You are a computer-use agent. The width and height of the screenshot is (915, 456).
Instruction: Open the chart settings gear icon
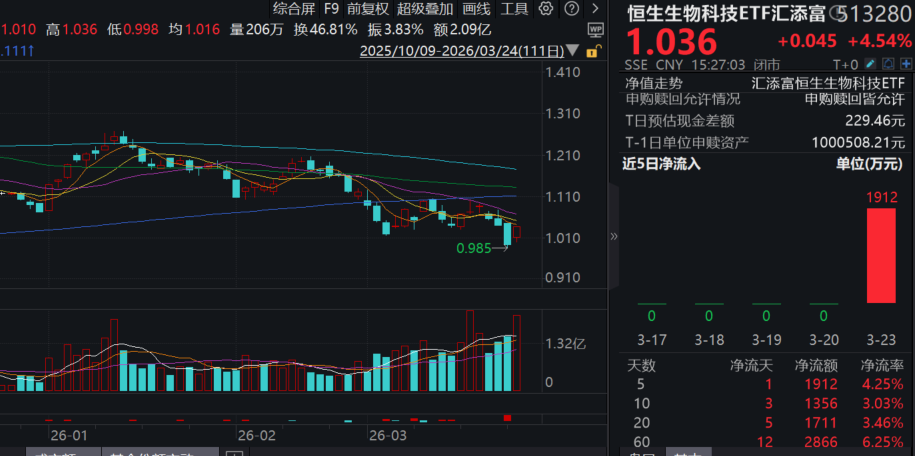tap(544, 8)
